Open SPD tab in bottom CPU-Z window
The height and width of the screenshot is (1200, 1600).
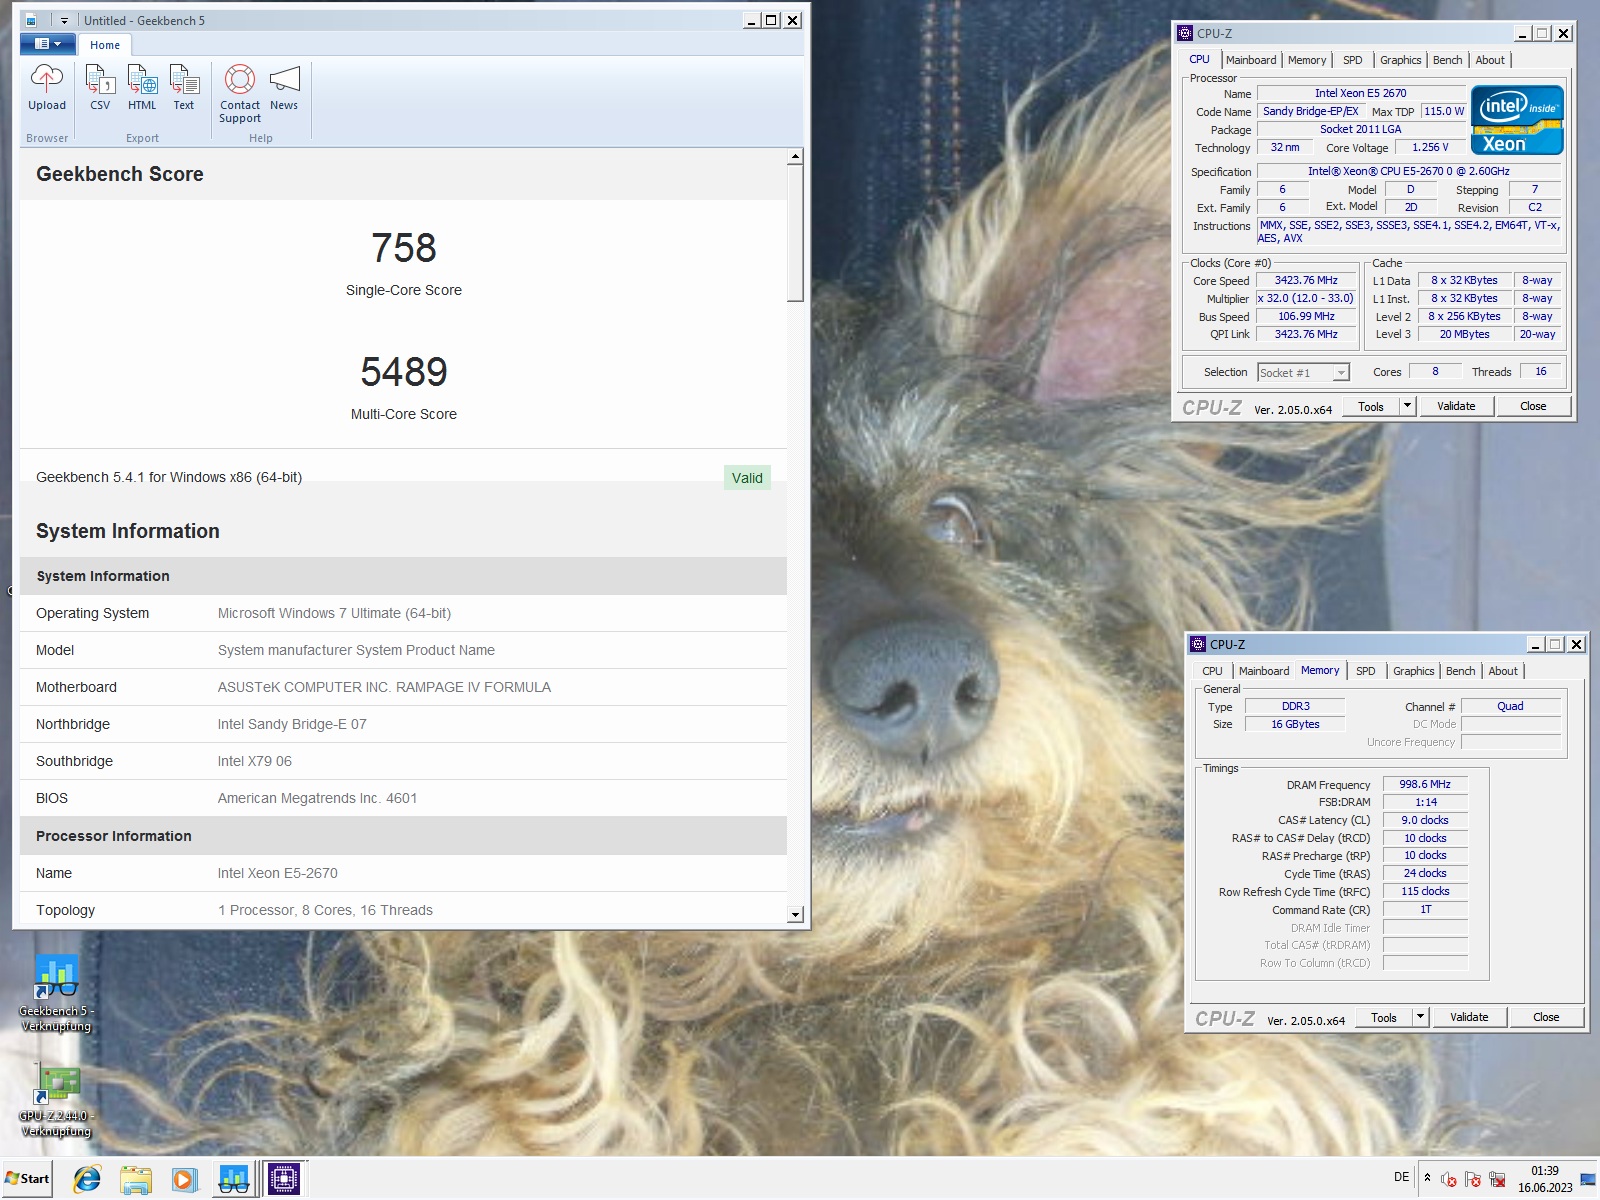click(1366, 671)
